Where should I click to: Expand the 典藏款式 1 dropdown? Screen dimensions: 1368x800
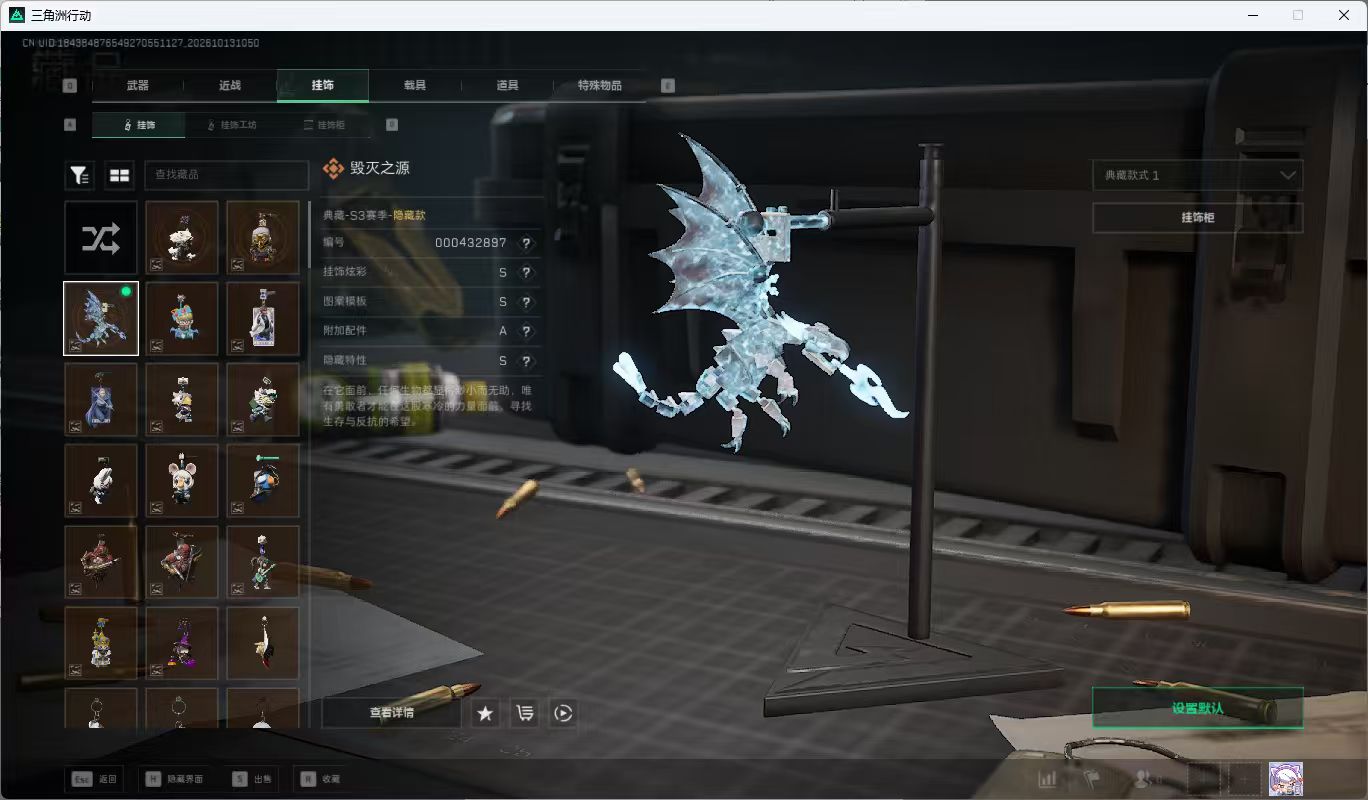[1197, 175]
